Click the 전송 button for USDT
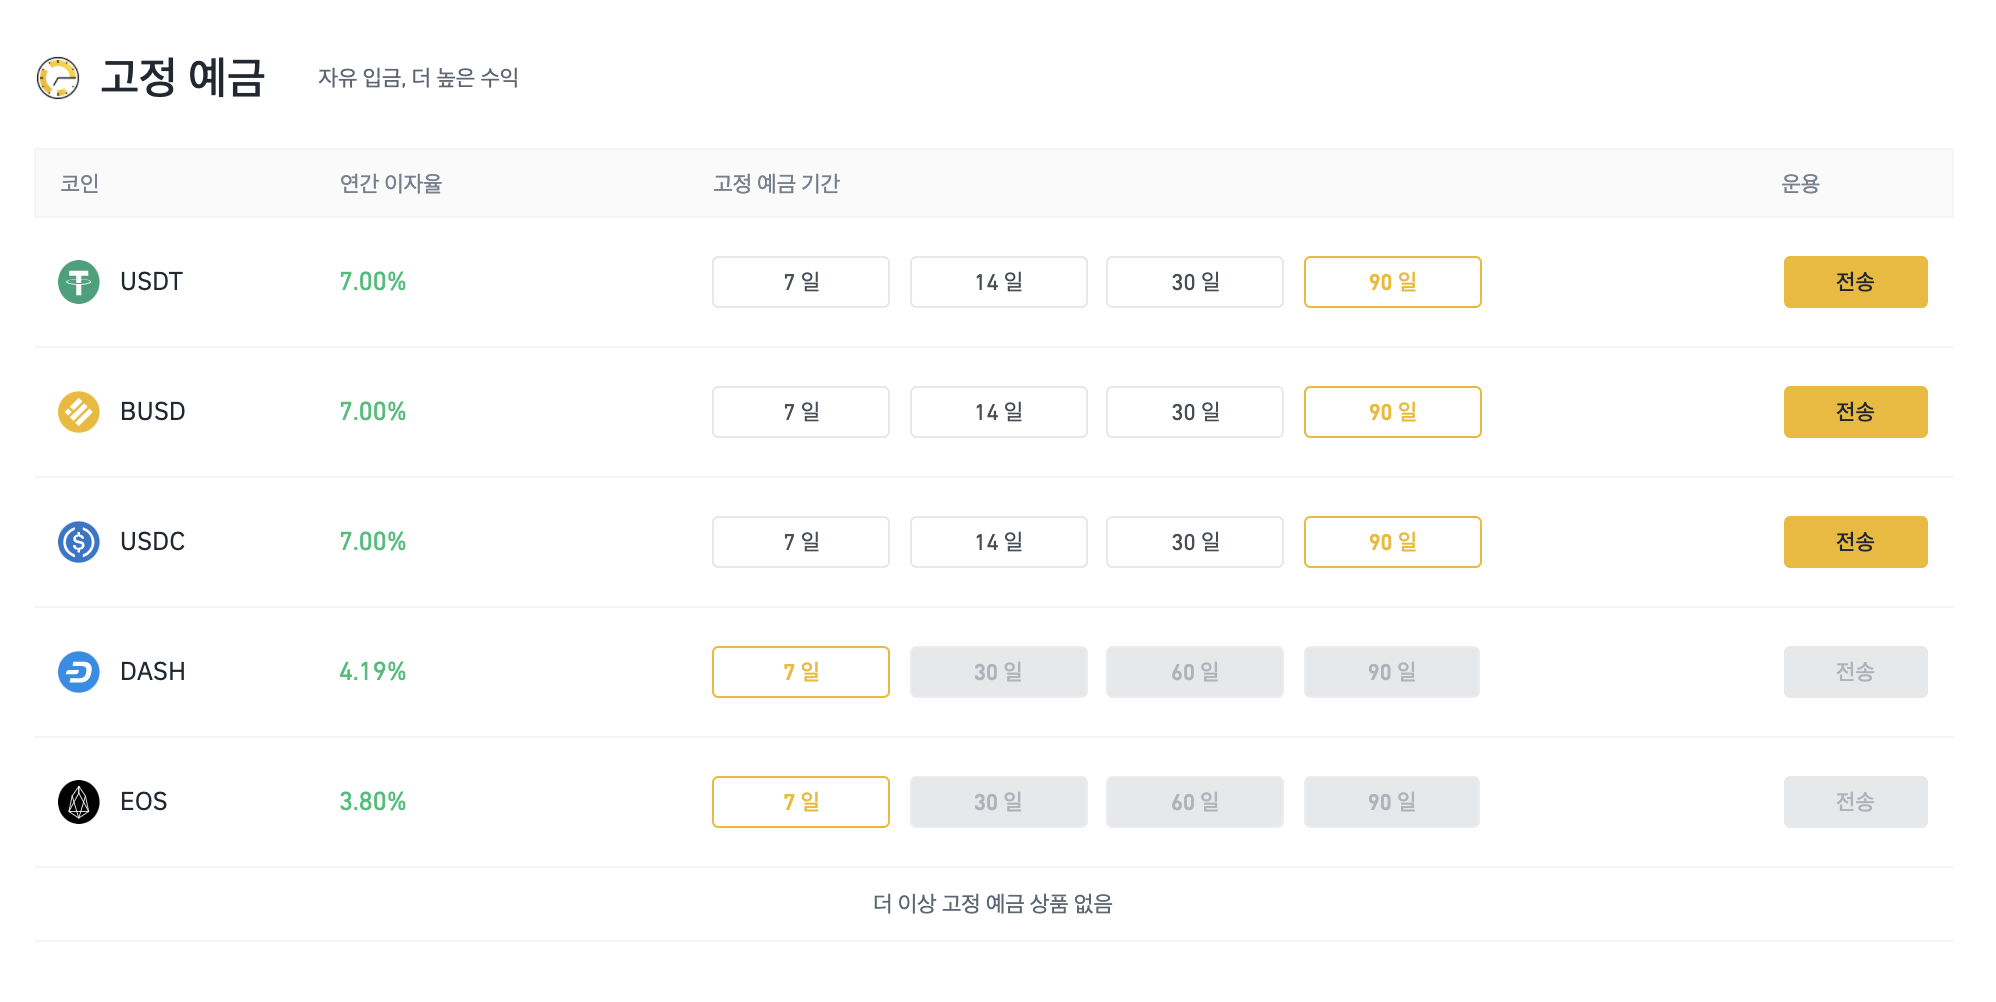Screen dimensions: 1996x1002 click(x=1856, y=282)
